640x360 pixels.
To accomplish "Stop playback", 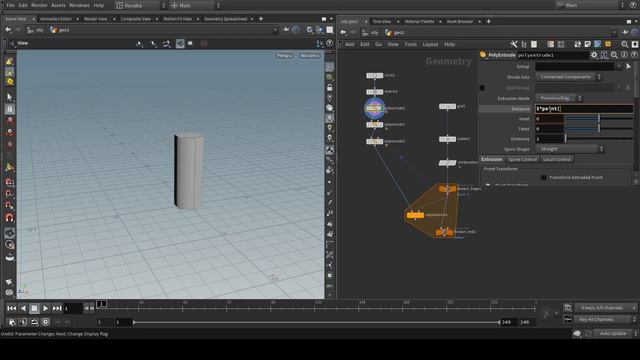I will pyautogui.click(x=34, y=309).
